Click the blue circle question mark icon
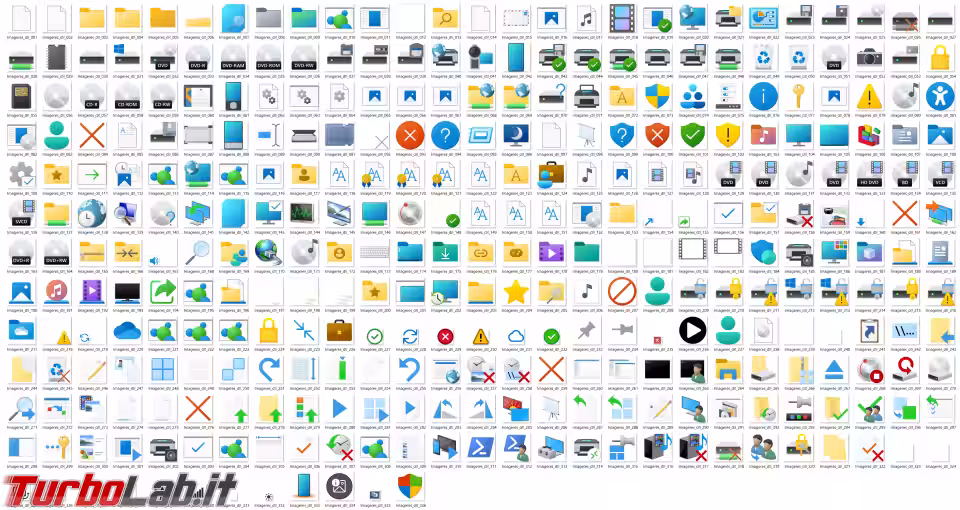The width and height of the screenshot is (960, 510). point(445,135)
